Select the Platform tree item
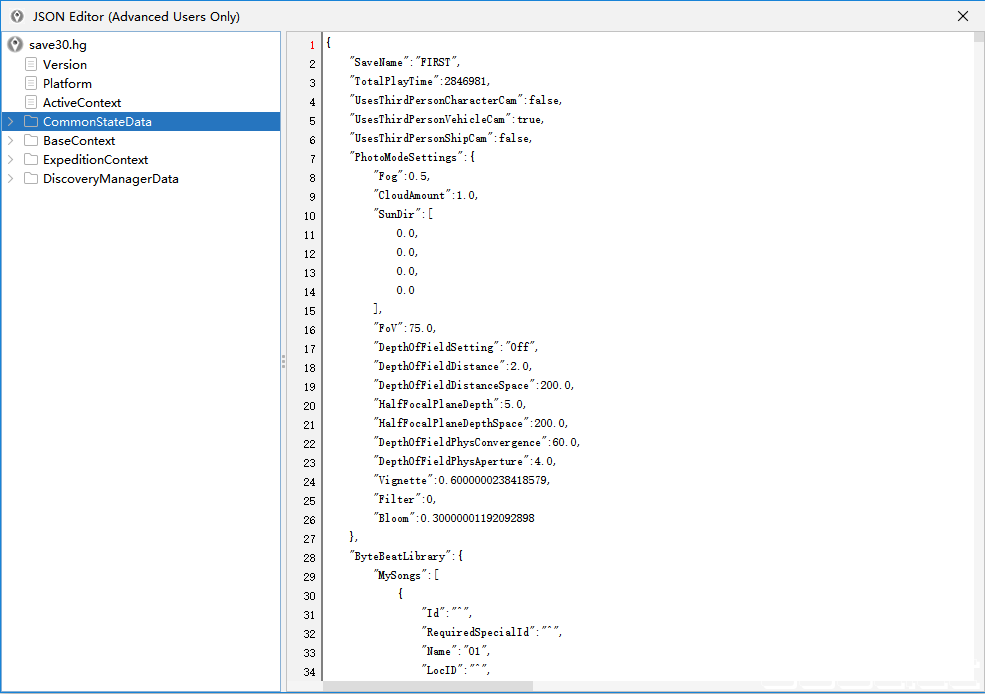Viewport: 985px width, 694px height. click(x=67, y=84)
